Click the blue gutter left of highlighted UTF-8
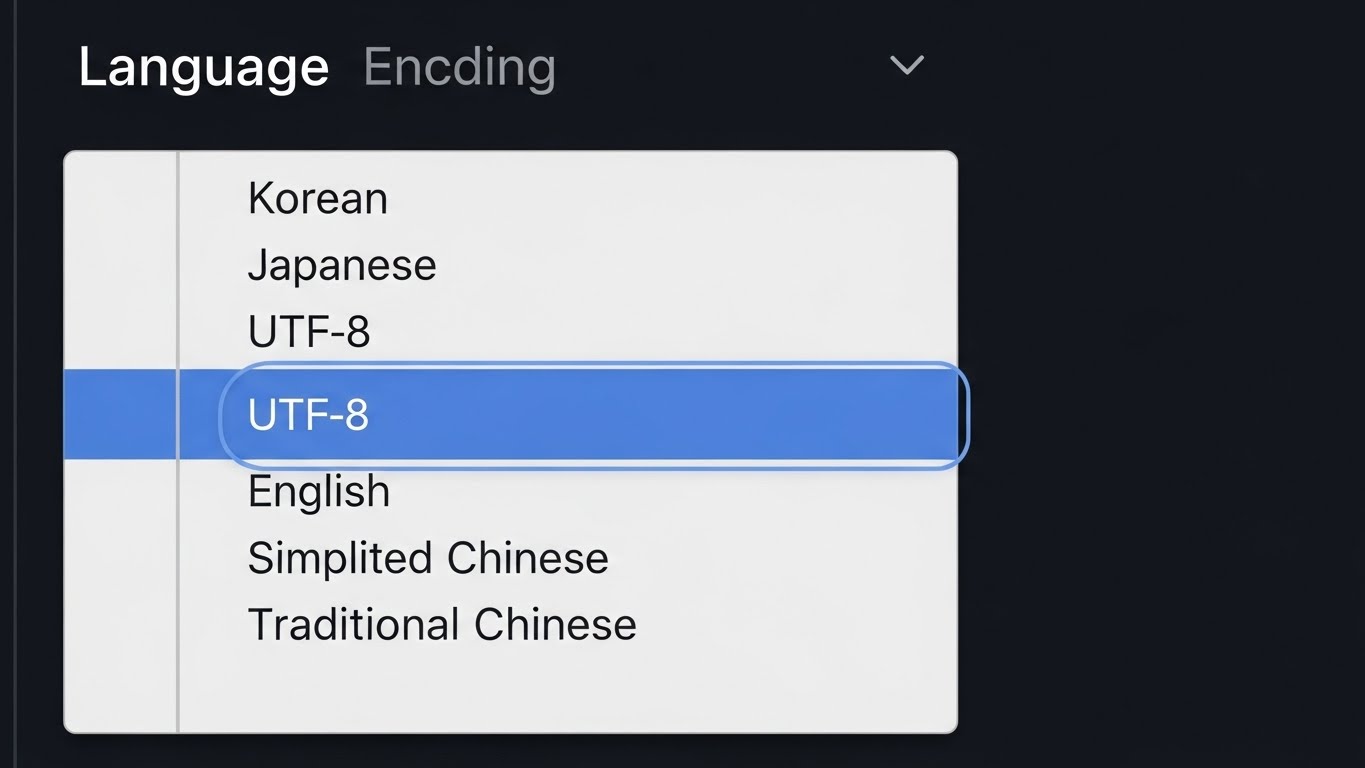 120,415
